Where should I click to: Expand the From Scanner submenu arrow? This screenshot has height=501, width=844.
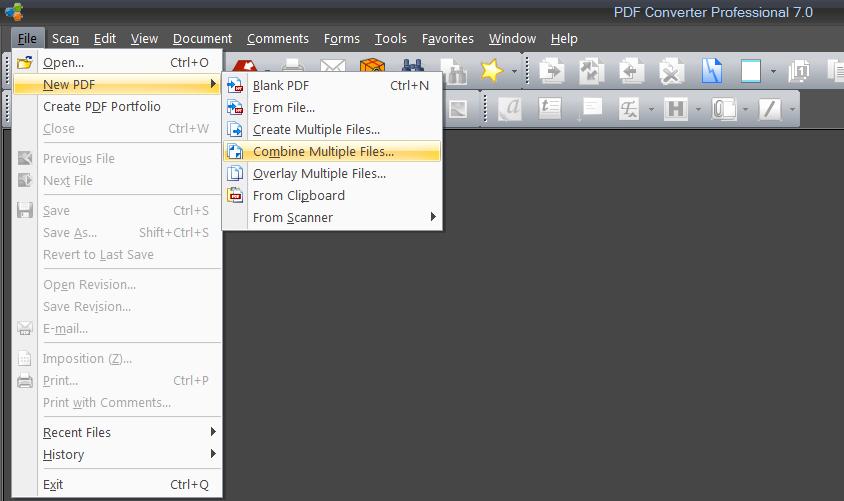[x=433, y=217]
